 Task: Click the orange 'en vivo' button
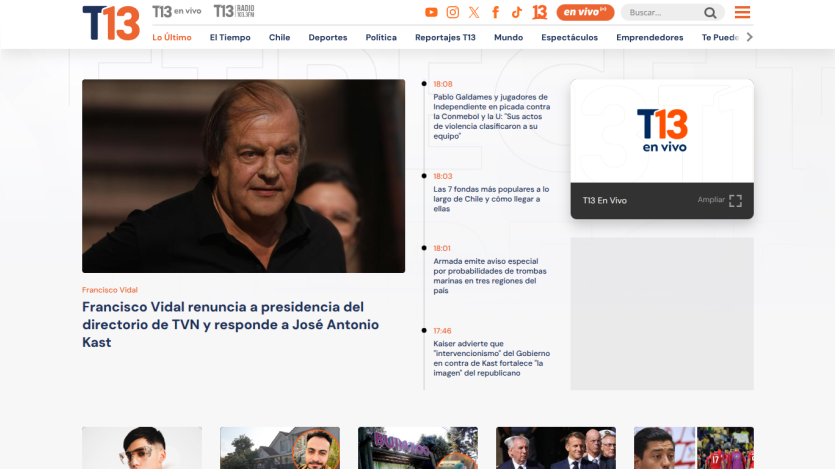tap(585, 12)
